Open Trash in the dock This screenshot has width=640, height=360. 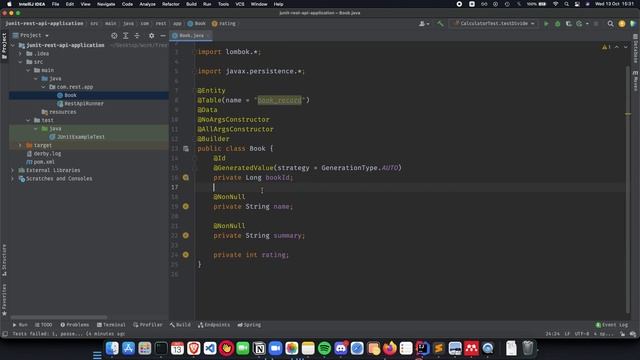527,348
